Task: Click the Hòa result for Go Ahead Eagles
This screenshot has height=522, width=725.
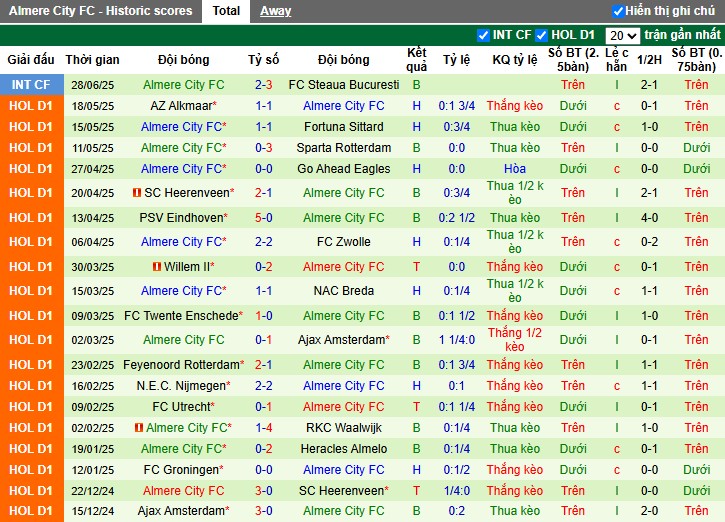Action: pos(515,169)
